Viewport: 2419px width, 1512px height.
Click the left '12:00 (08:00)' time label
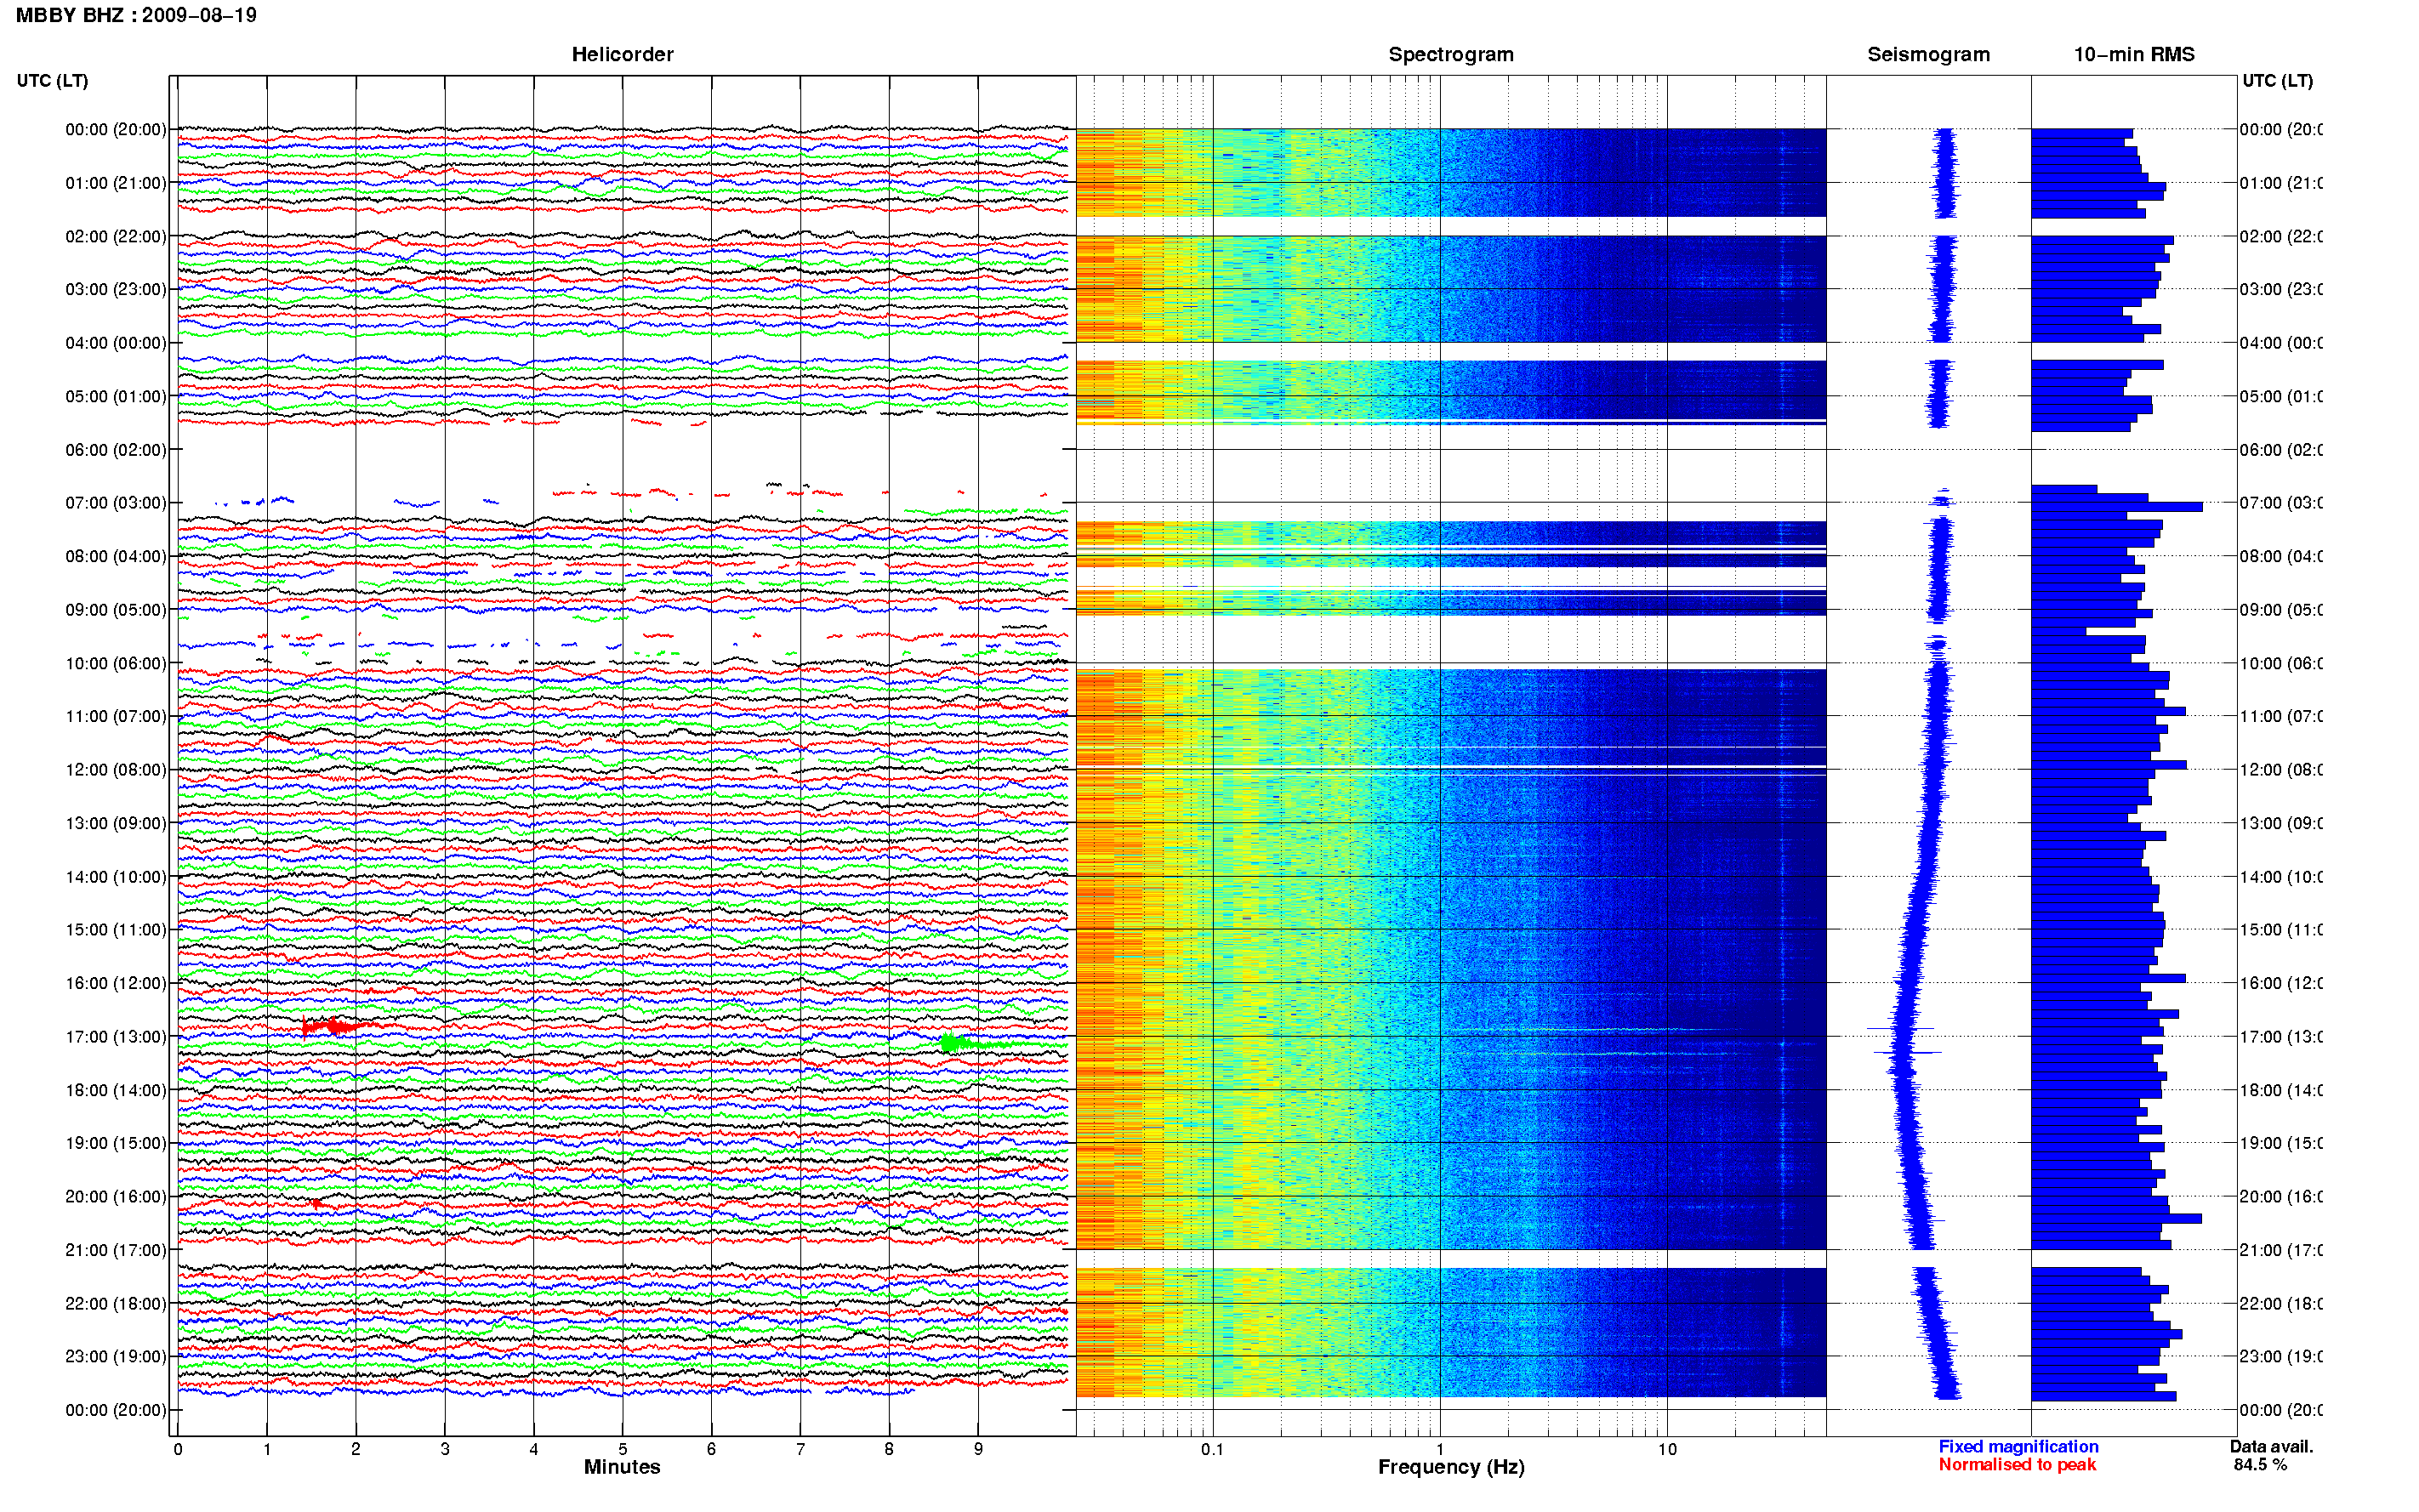[x=115, y=770]
